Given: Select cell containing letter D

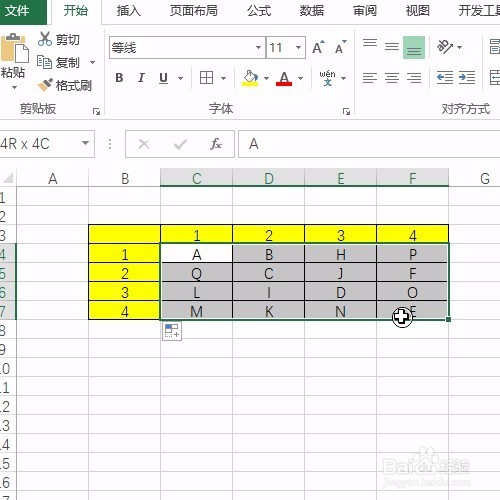Looking at the screenshot, I should (340, 292).
